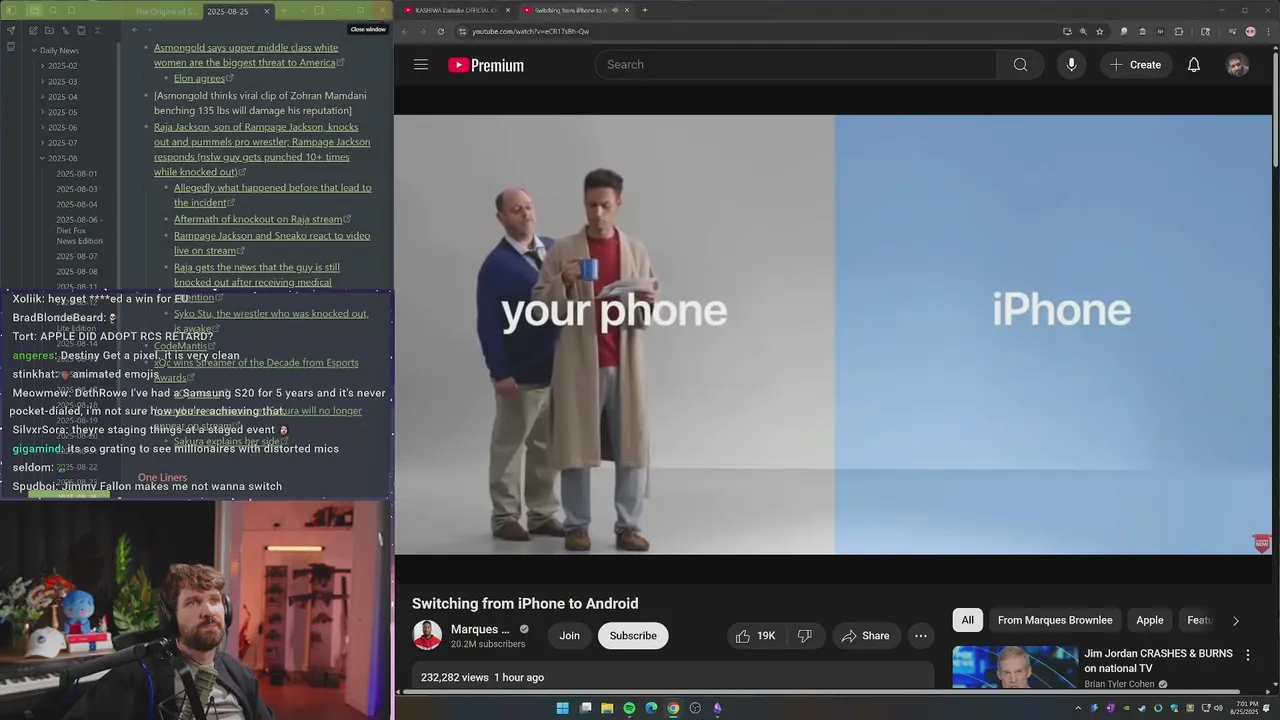The height and width of the screenshot is (720, 1280).
Task: Open Spotify from the taskbar
Action: pyautogui.click(x=629, y=708)
